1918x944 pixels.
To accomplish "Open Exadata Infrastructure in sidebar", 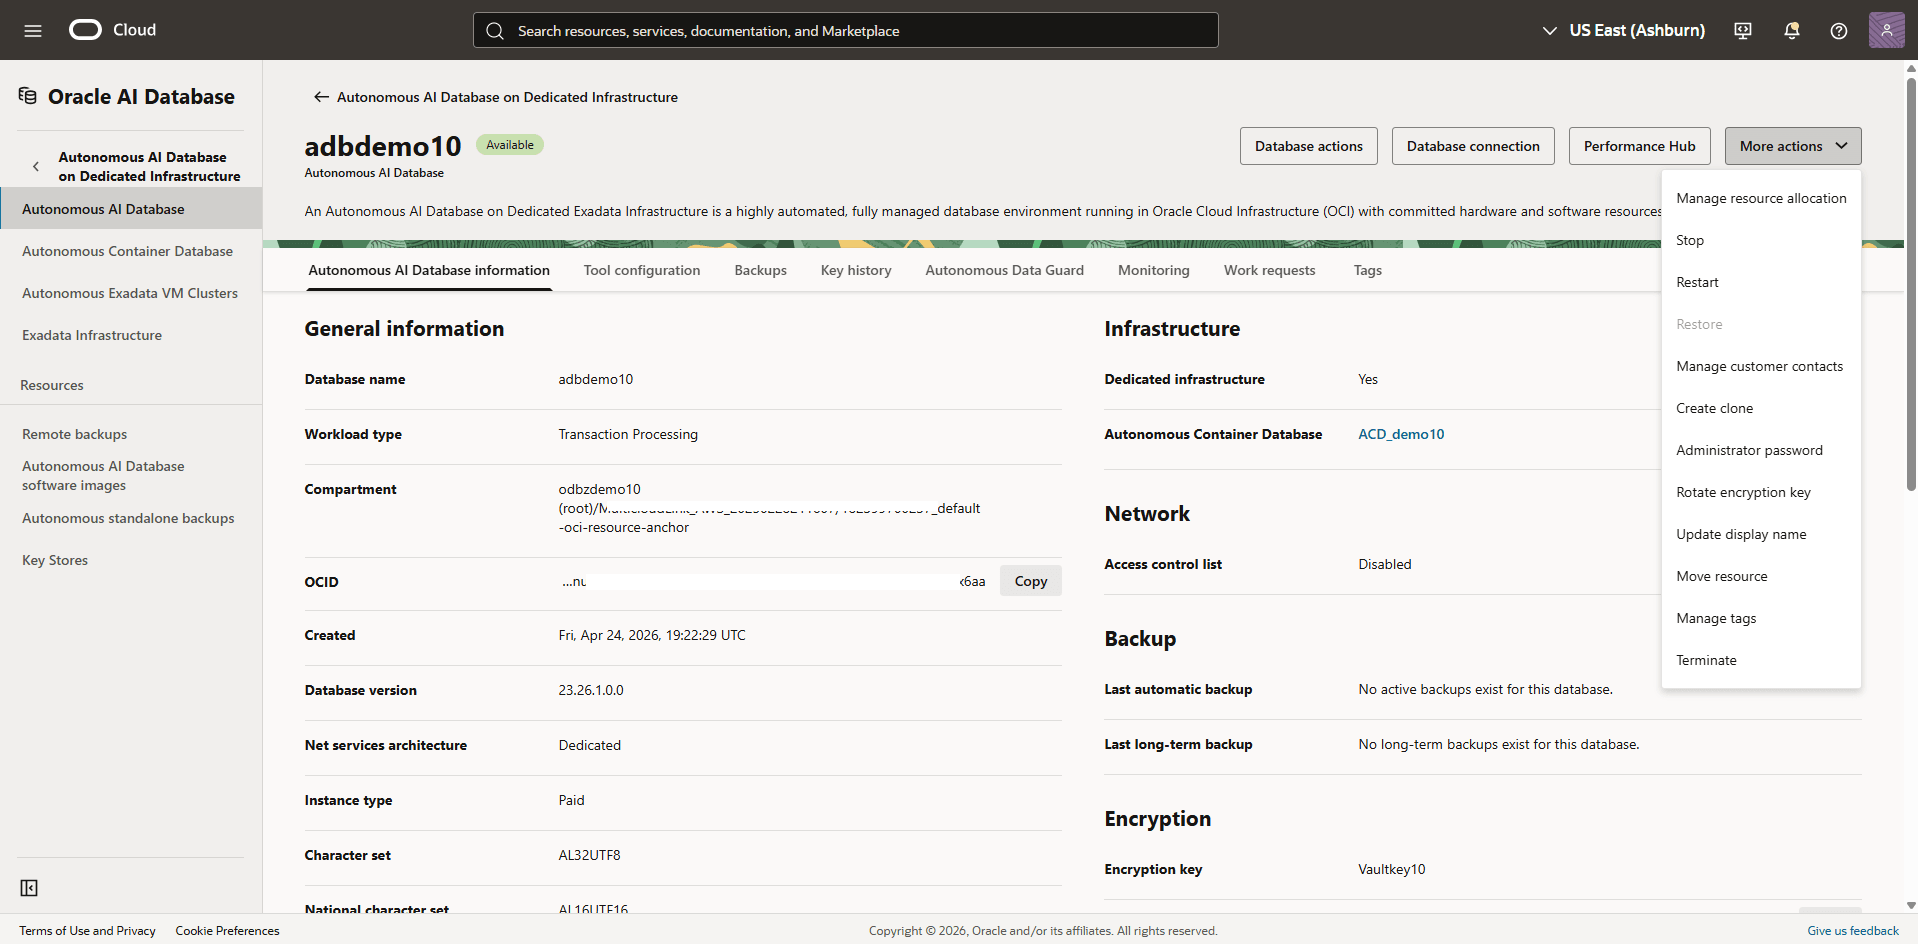I will point(131,335).
